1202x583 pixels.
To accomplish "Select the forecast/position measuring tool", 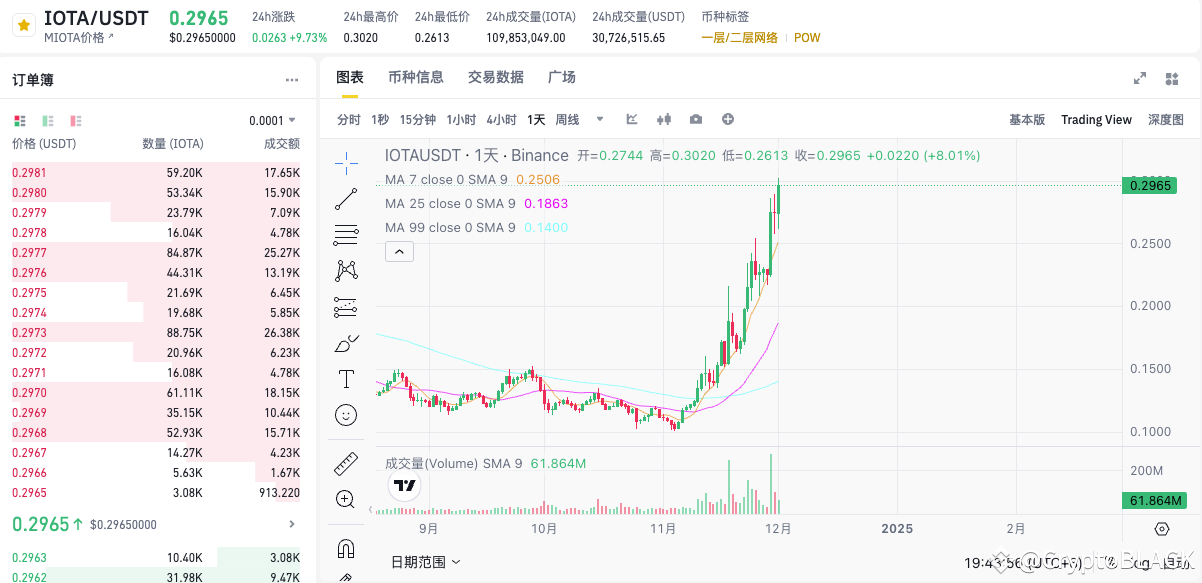I will pos(346,307).
